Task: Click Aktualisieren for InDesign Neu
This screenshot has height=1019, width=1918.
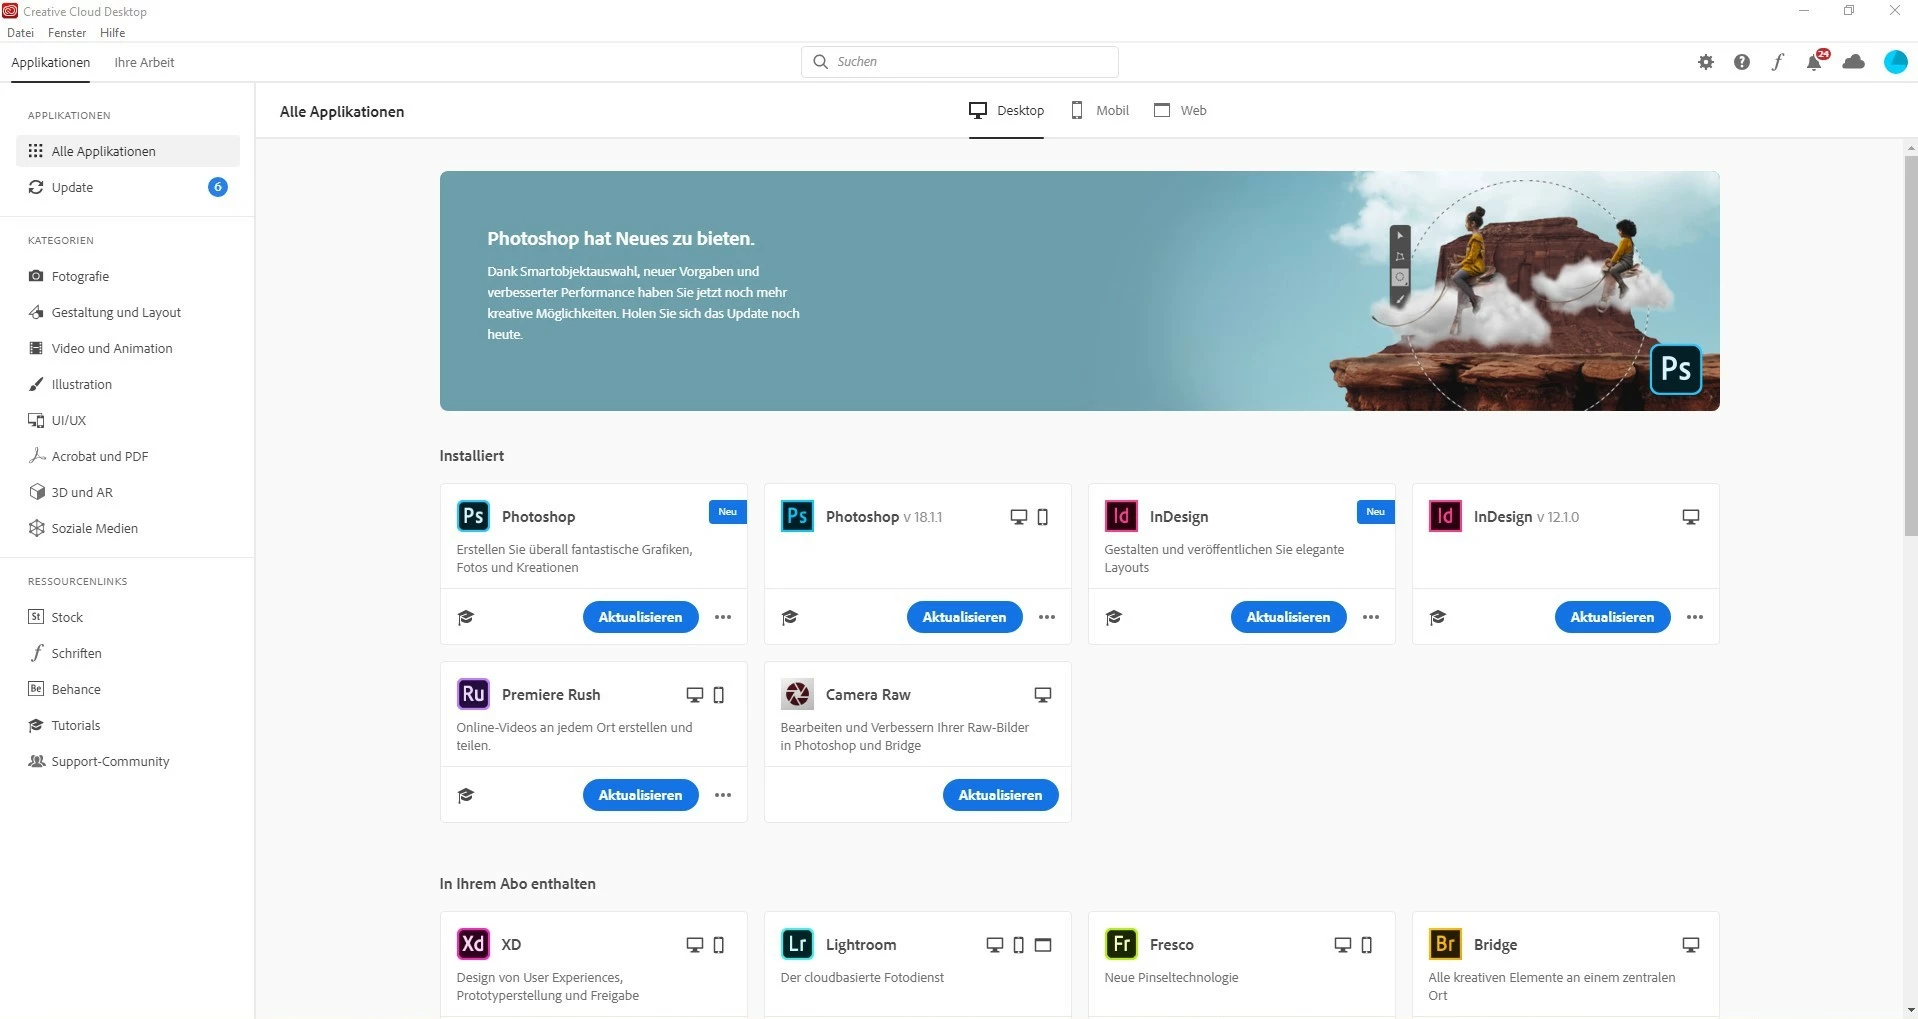Action: click(x=1288, y=617)
